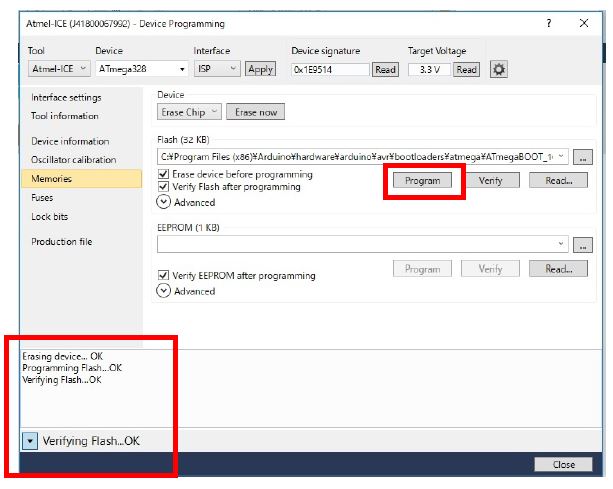The height and width of the screenshot is (489, 613).
Task: Expand the EEPROM Advanced section
Action: pos(164,291)
